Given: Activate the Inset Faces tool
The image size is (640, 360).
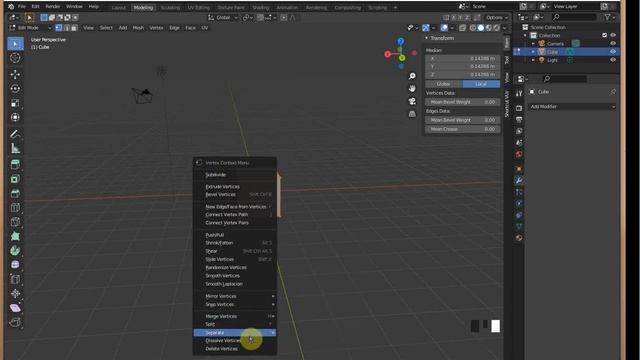Looking at the screenshot, I should coord(16,179).
